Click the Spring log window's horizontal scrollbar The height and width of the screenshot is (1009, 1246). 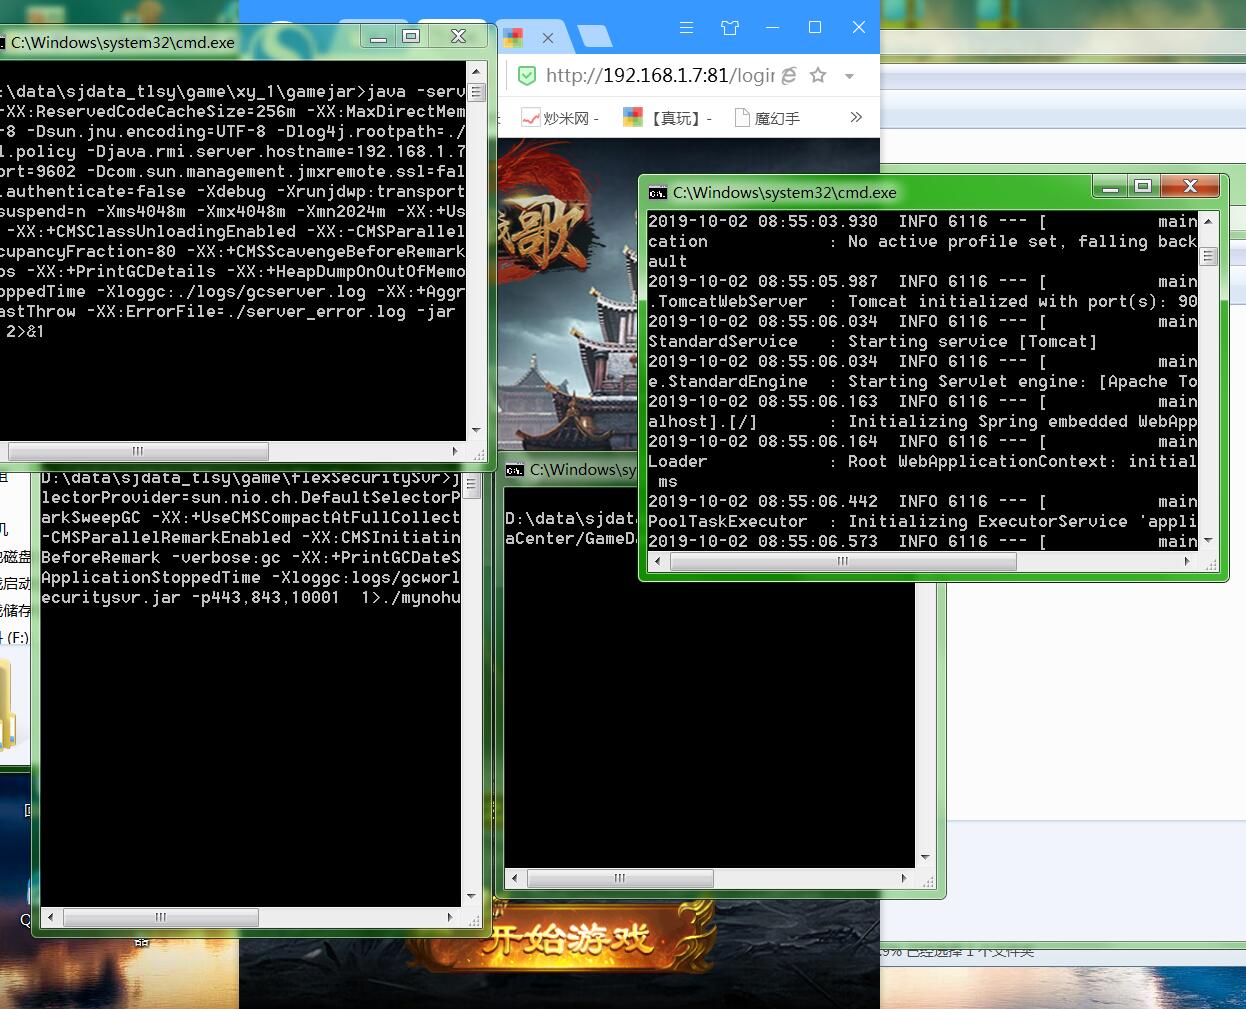tap(842, 562)
